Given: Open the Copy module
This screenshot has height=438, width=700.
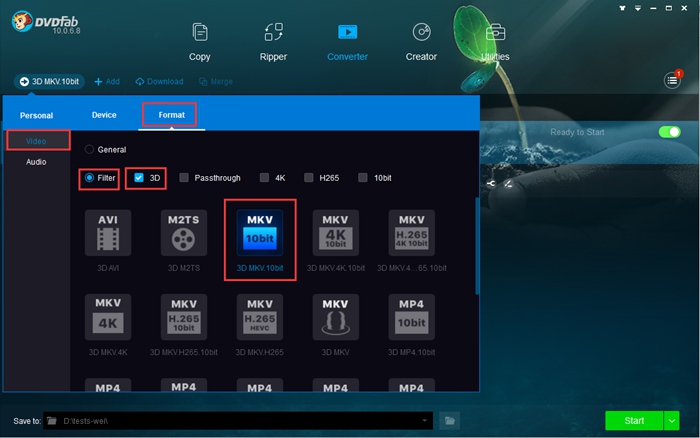Looking at the screenshot, I should point(200,42).
